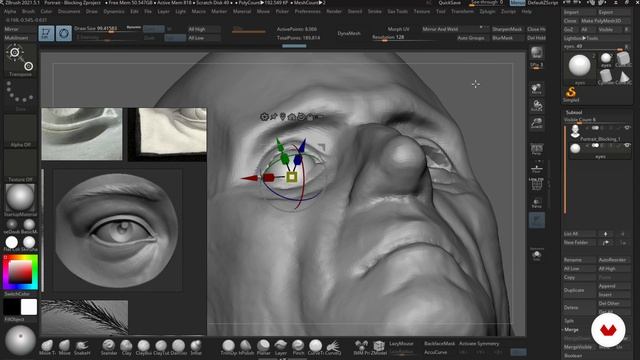Click the gizmo home icon
640x360 pixels.
tap(291, 117)
